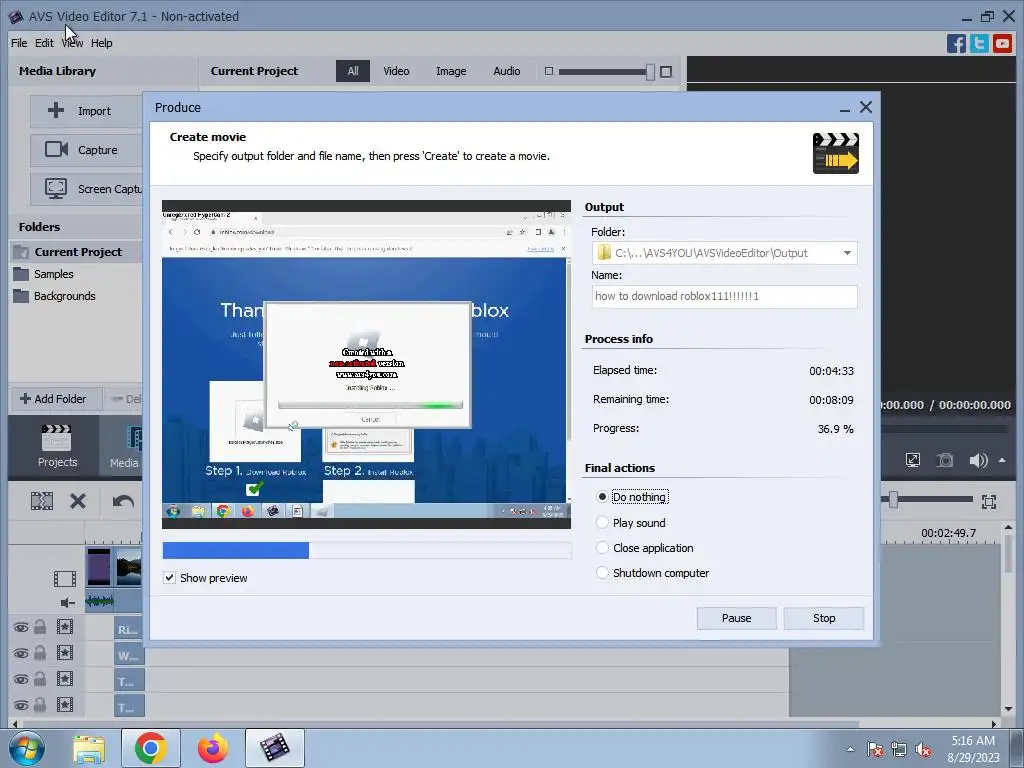
Task: Open the Facebook icon in the top bar
Action: pos(956,43)
